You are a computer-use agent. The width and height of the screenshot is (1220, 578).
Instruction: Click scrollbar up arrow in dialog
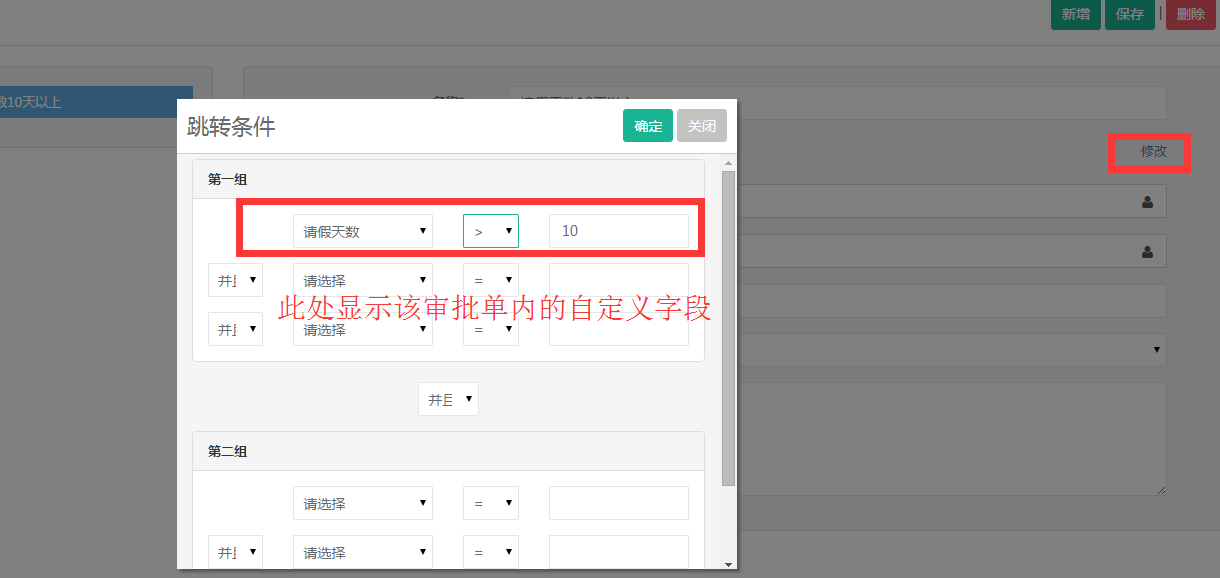[728, 163]
